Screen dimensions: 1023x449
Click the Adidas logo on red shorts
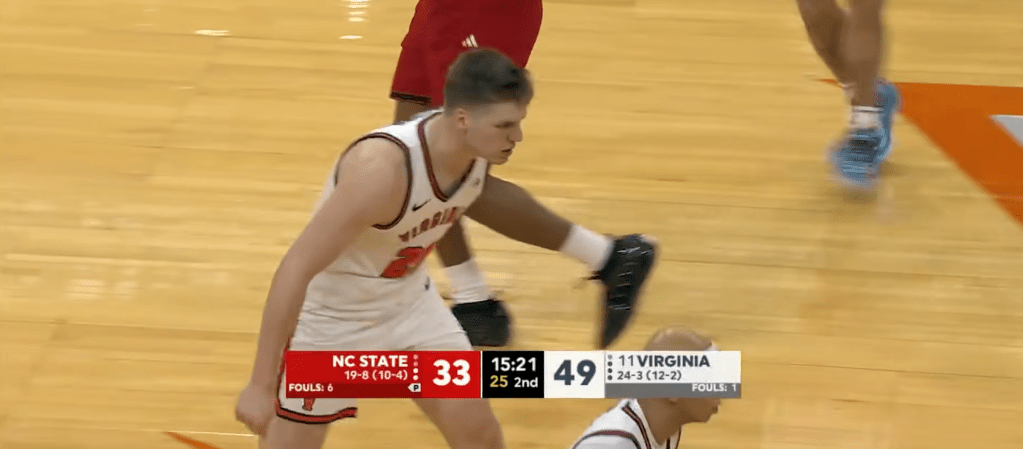pyautogui.click(x=470, y=41)
